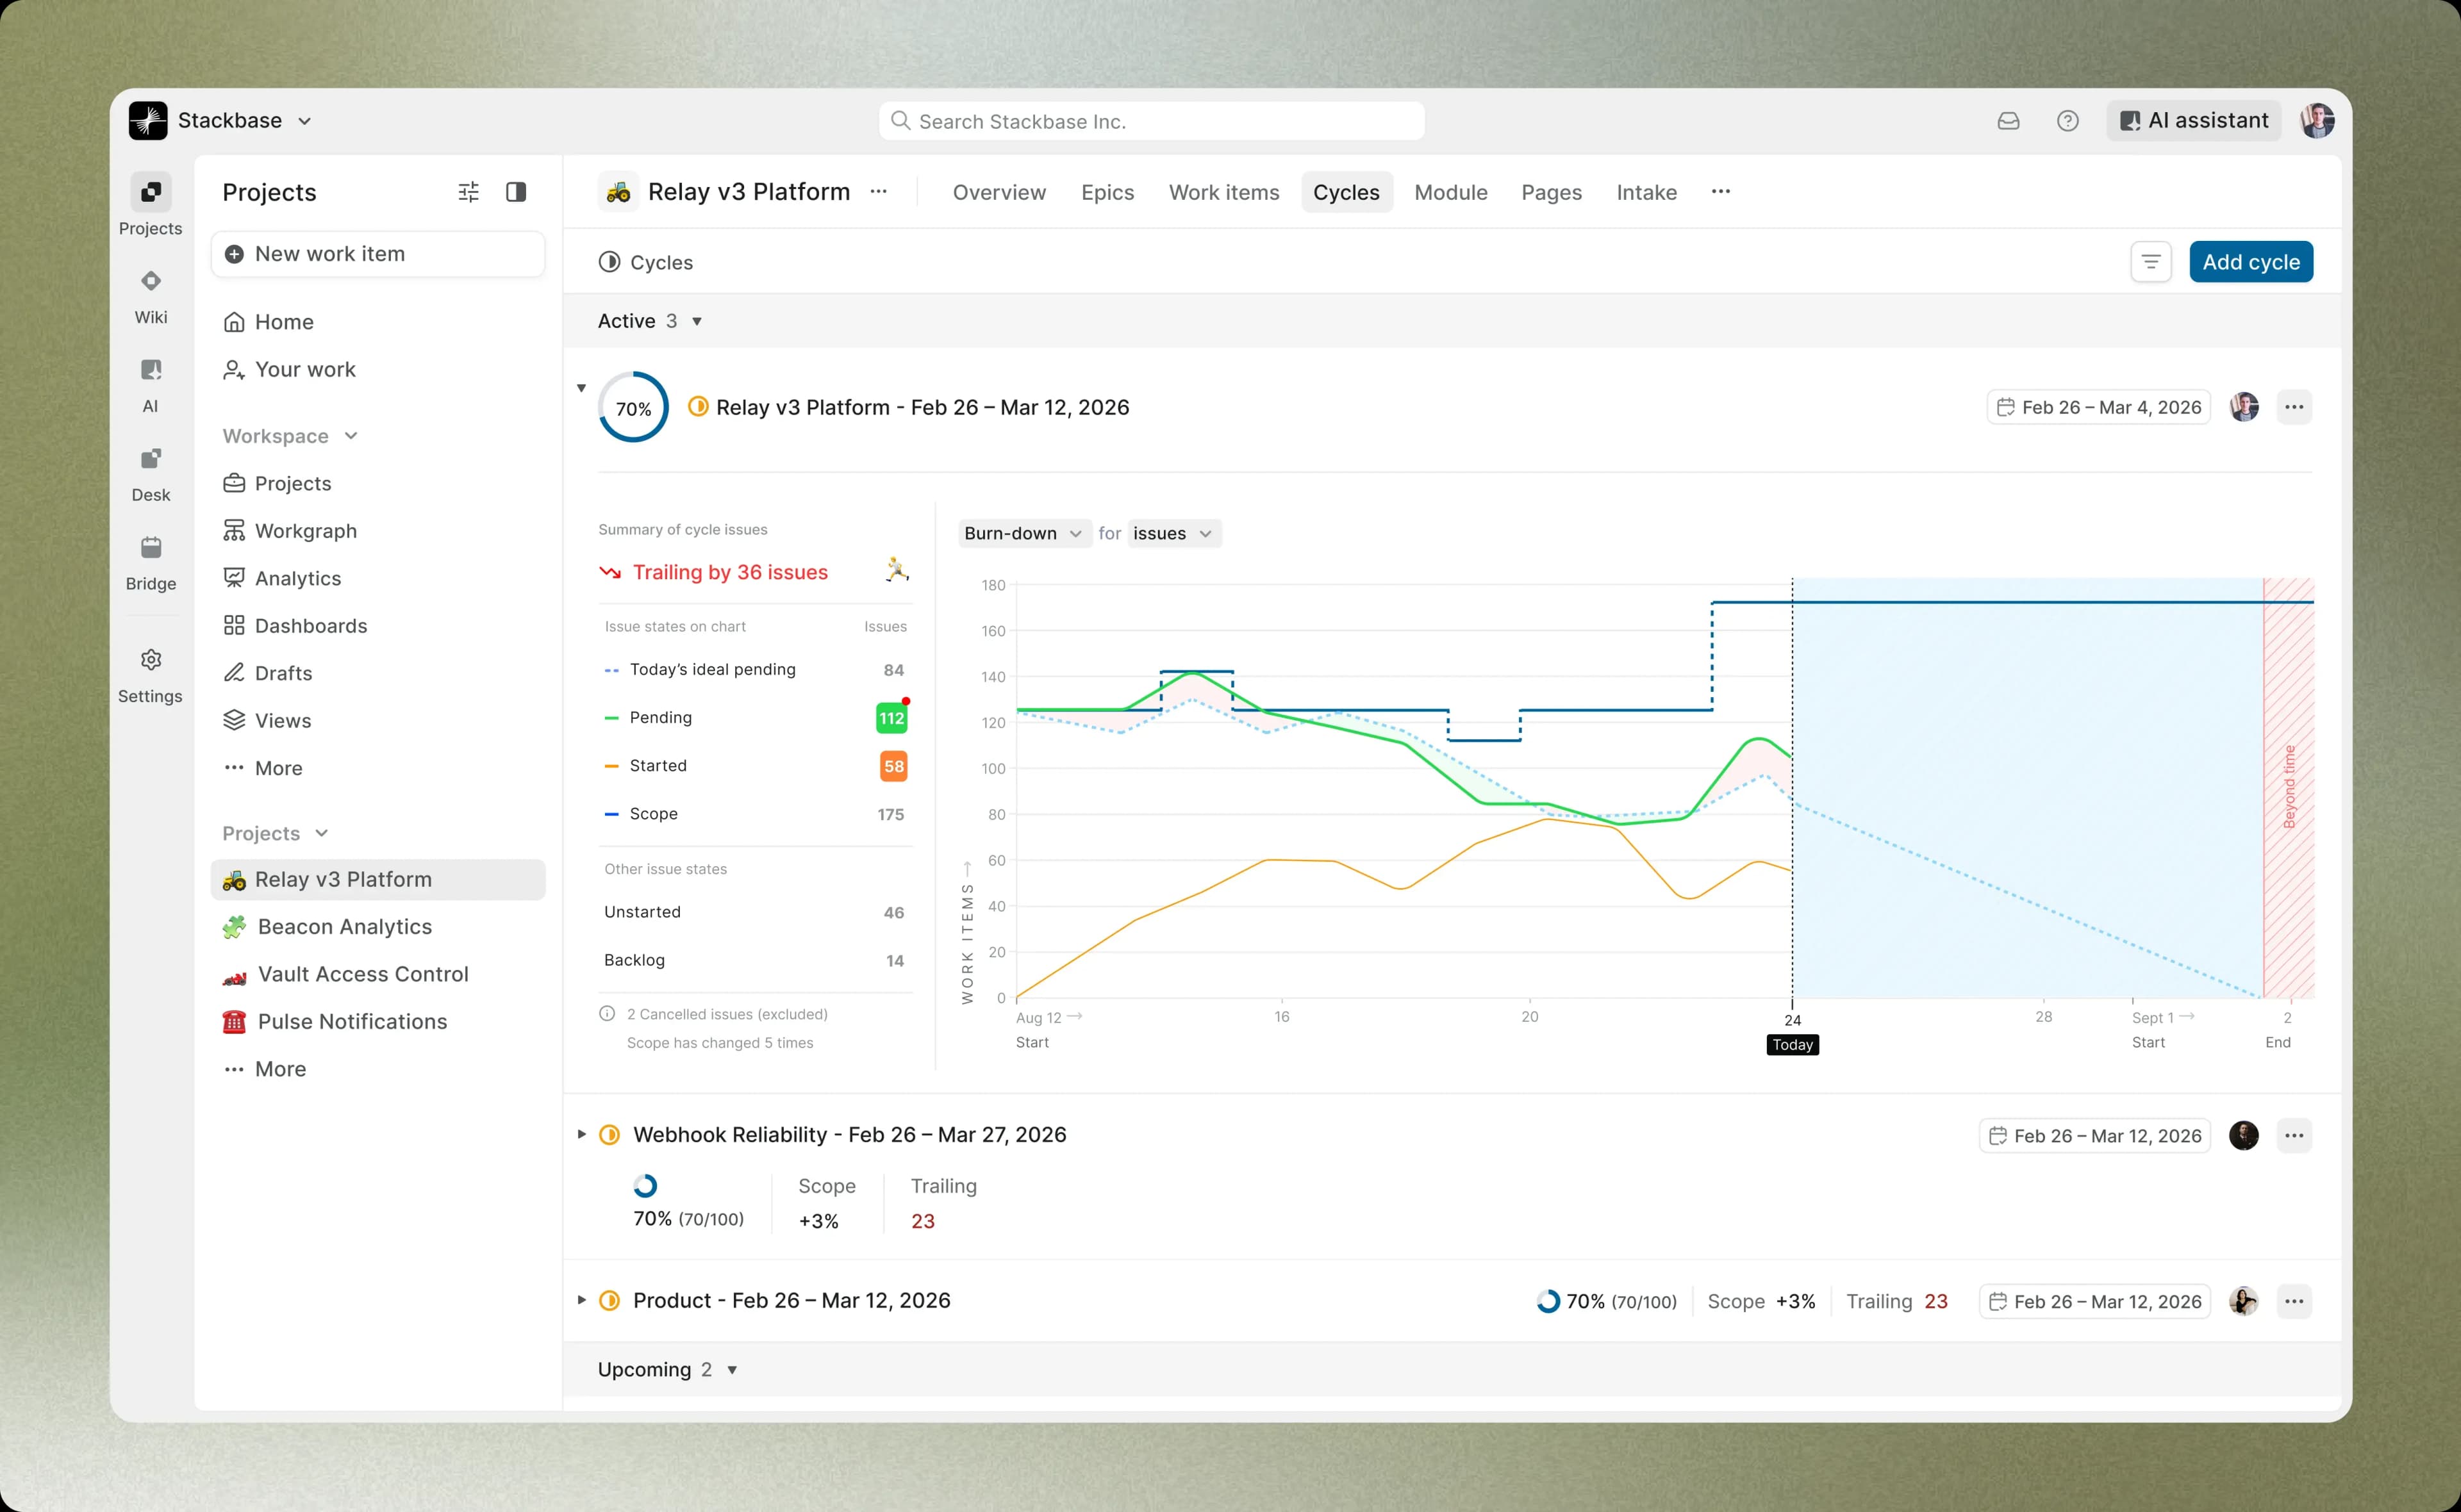Collapse the sidebar panel icon
Image resolution: width=2461 pixels, height=1512 pixels.
[x=516, y=192]
